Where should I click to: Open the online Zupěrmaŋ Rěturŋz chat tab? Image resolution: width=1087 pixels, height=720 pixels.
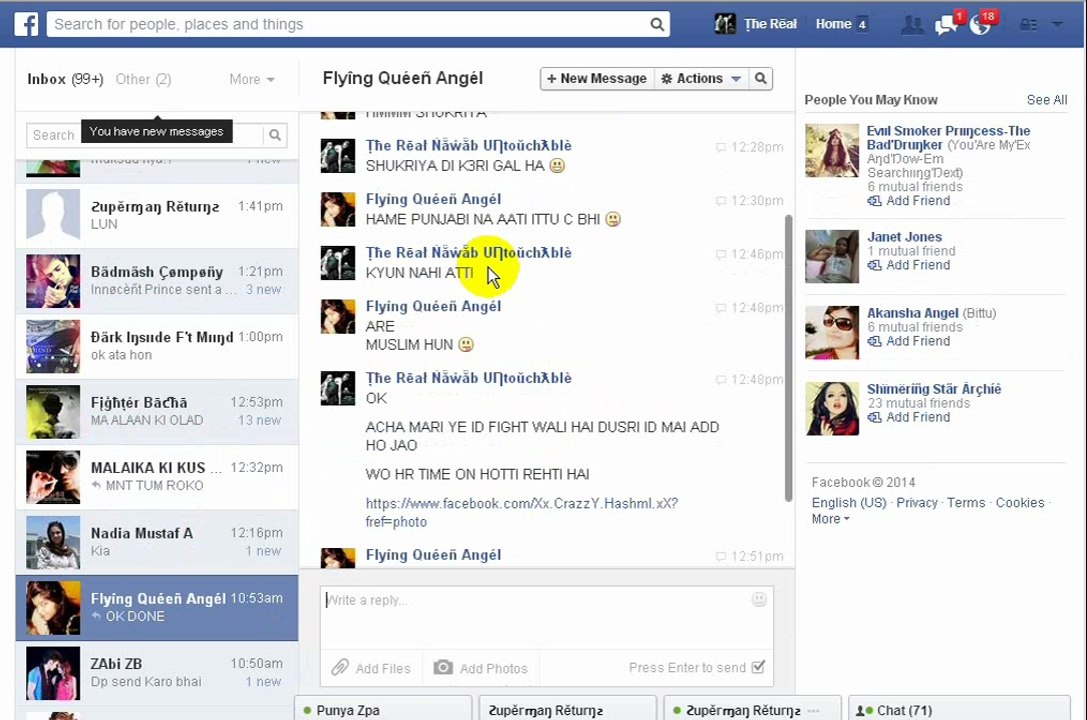point(753,710)
